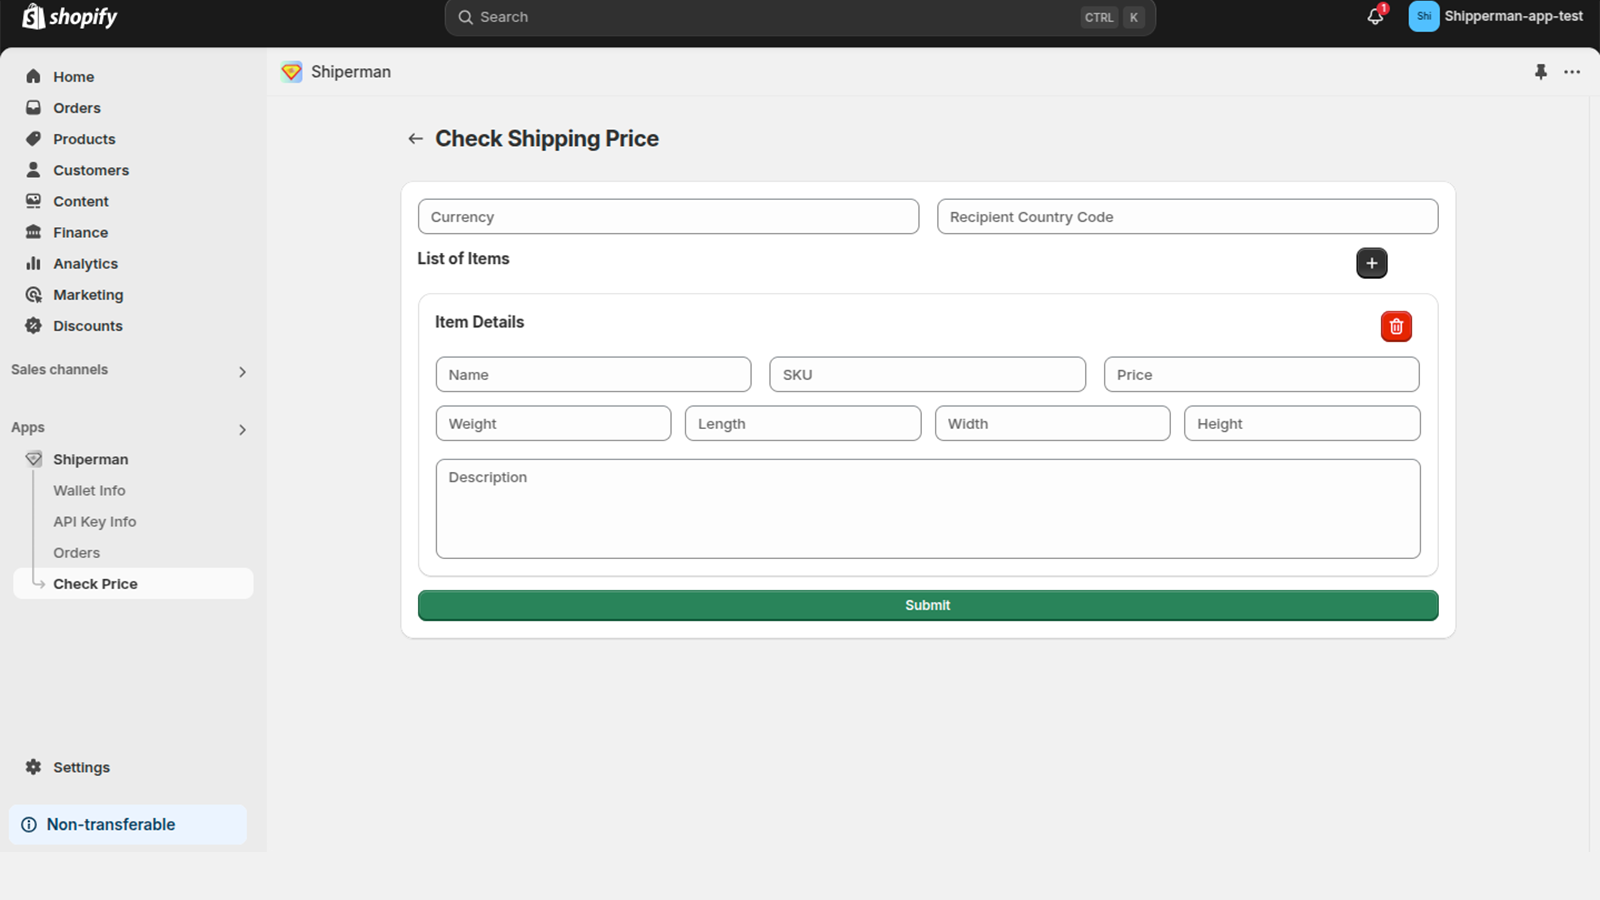
Task: Focus the top Search bar
Action: click(780, 17)
